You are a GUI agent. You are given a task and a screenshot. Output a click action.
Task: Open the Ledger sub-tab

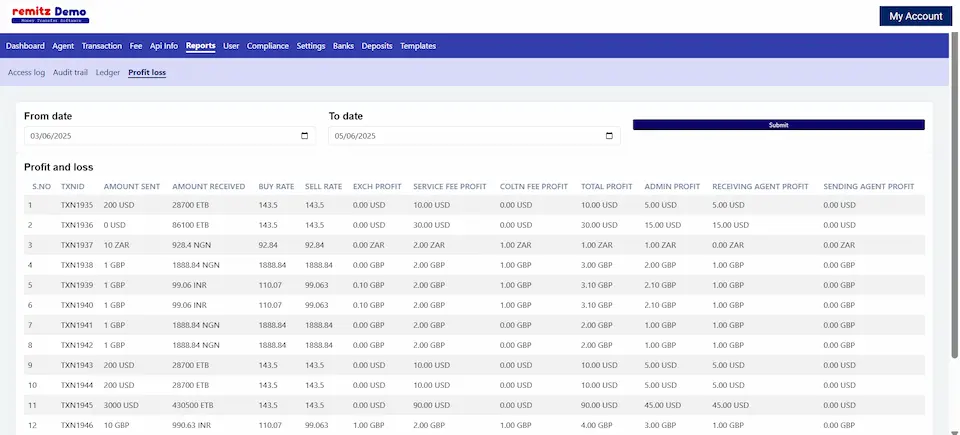tap(108, 73)
